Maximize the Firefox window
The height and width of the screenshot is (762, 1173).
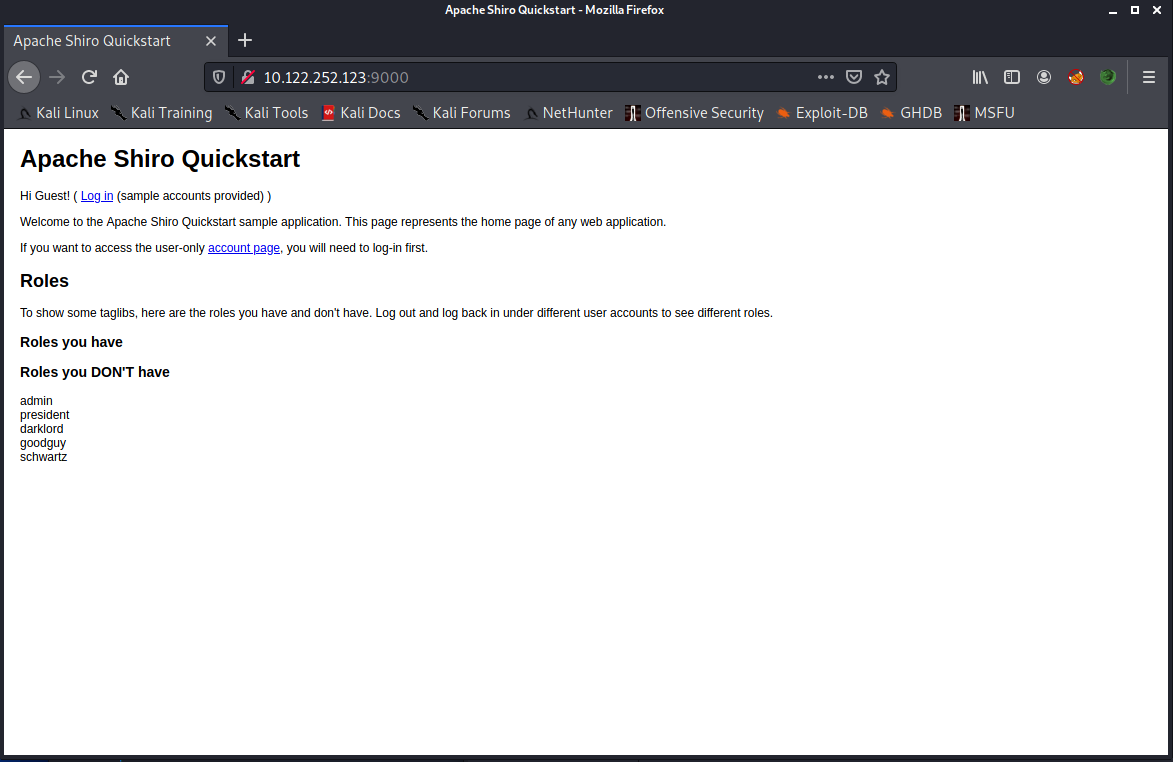point(1135,10)
